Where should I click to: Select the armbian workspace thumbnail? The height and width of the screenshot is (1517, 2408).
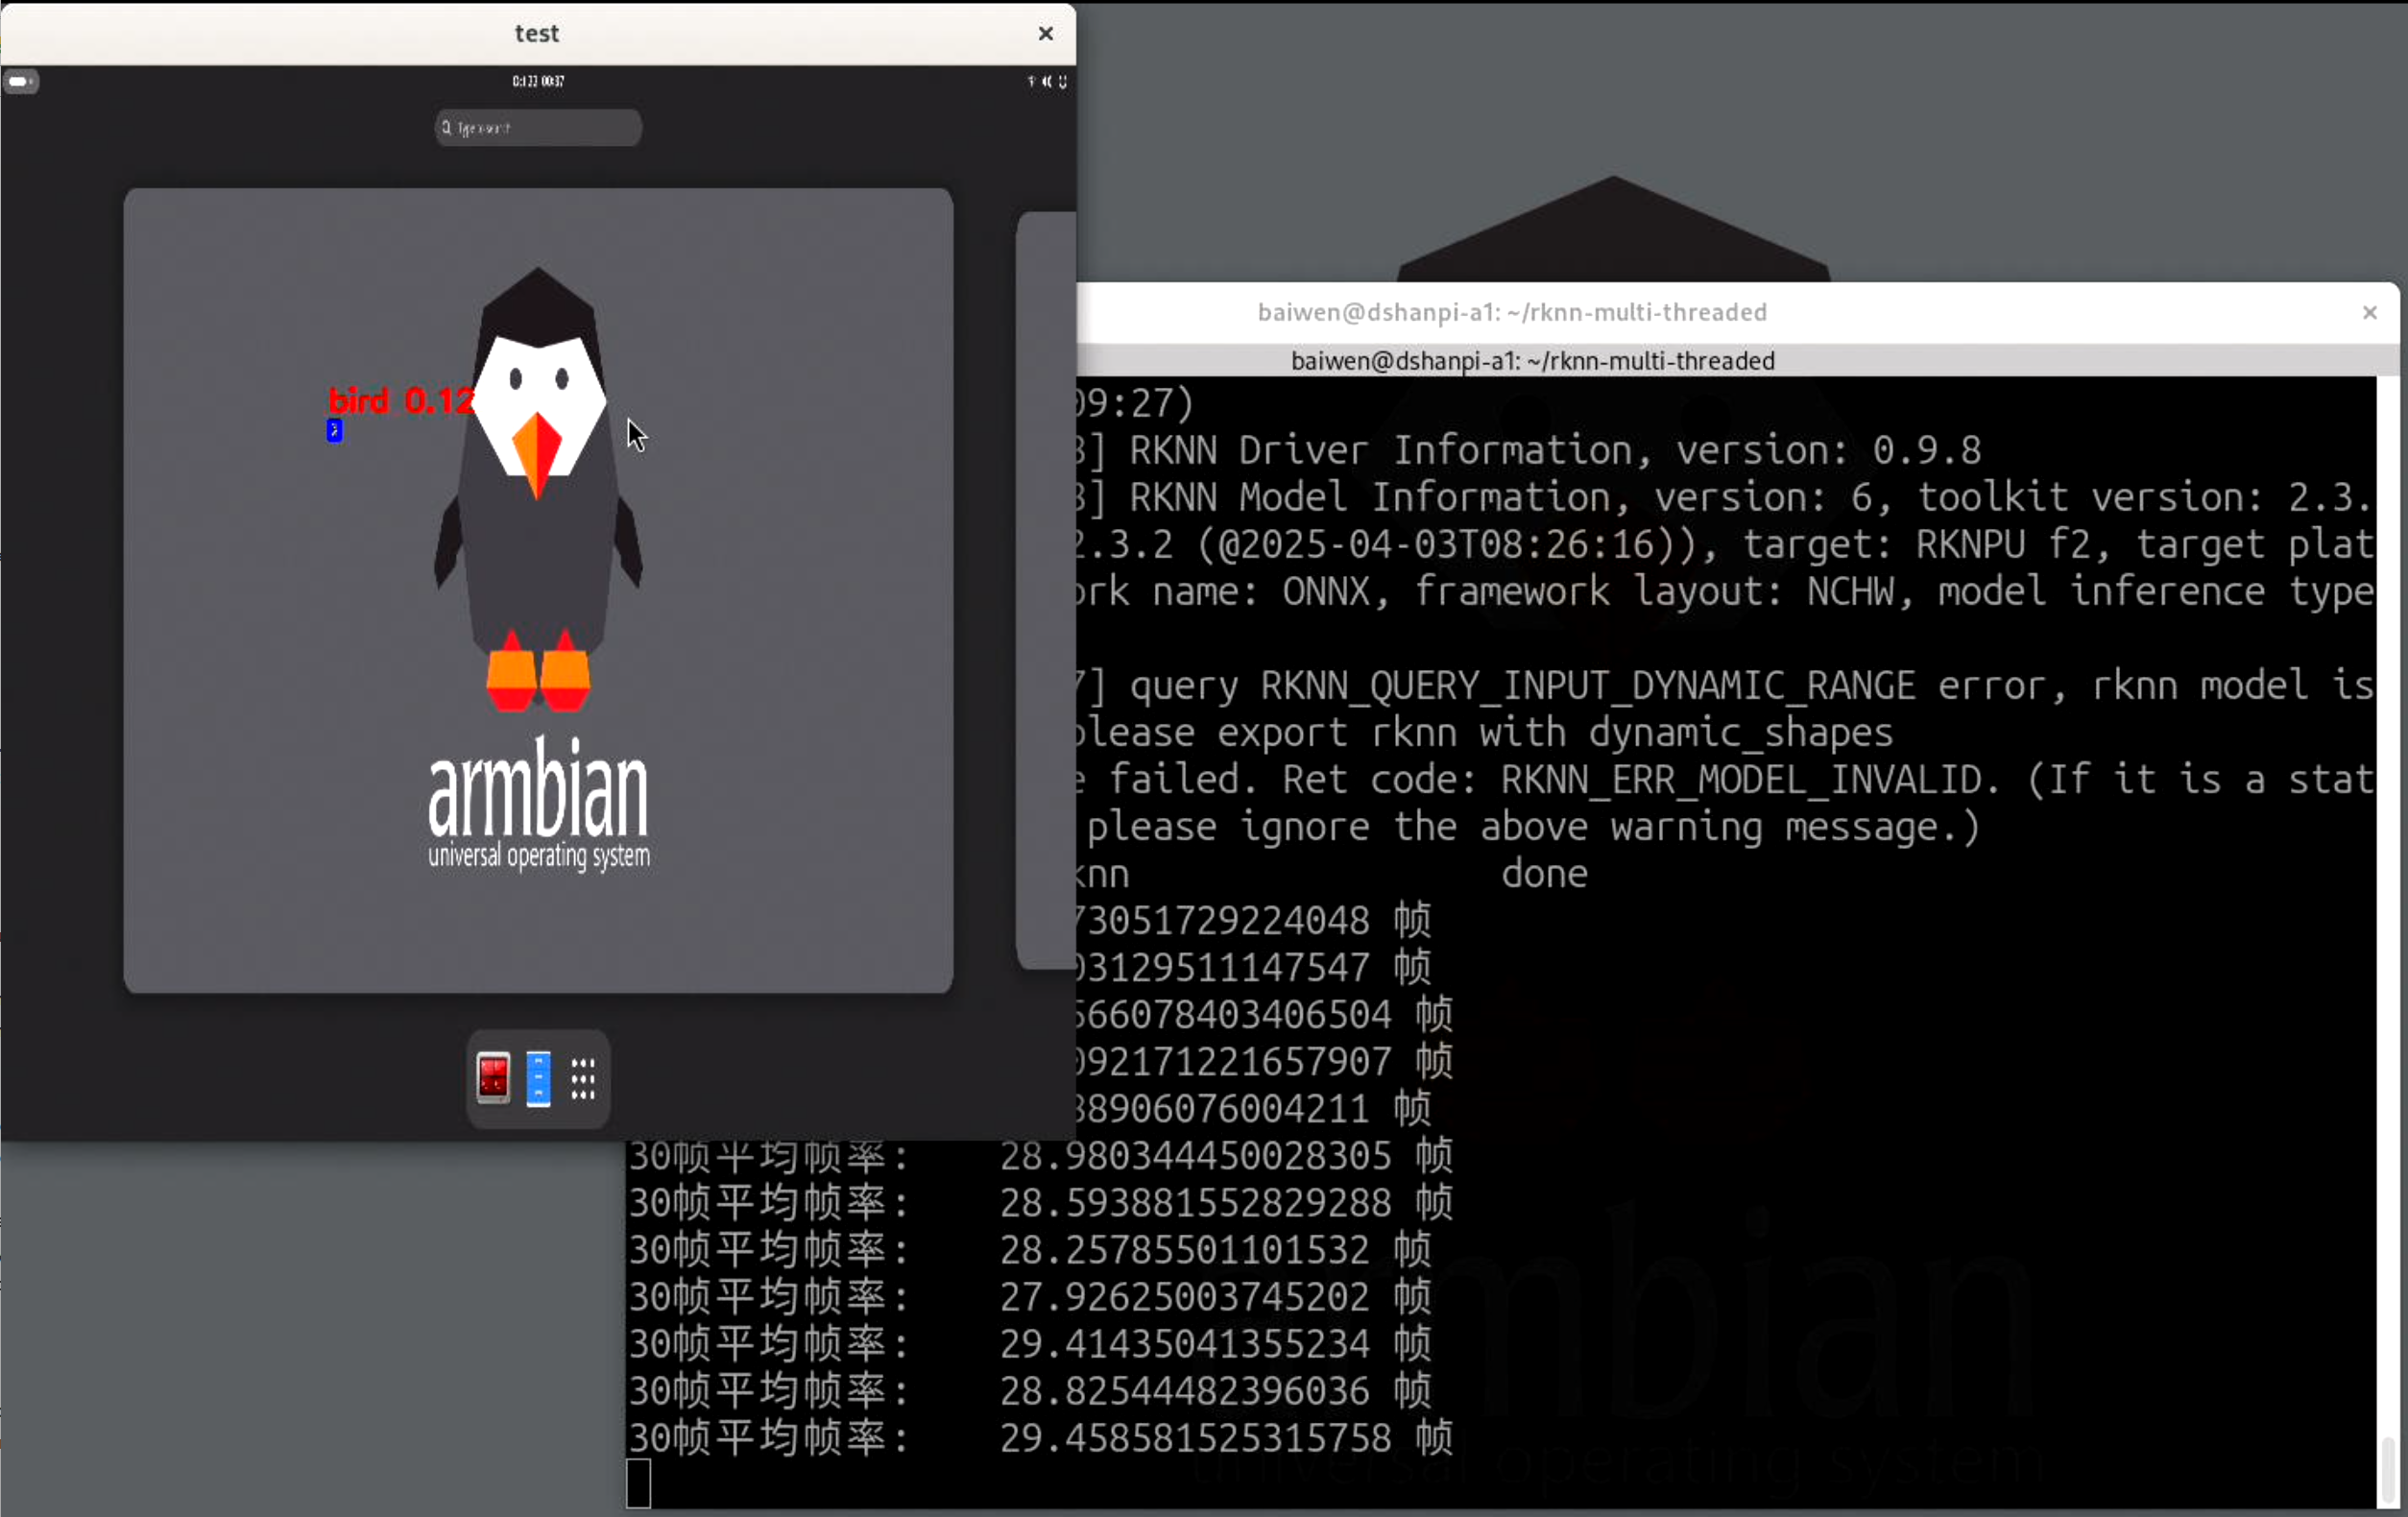[538, 590]
